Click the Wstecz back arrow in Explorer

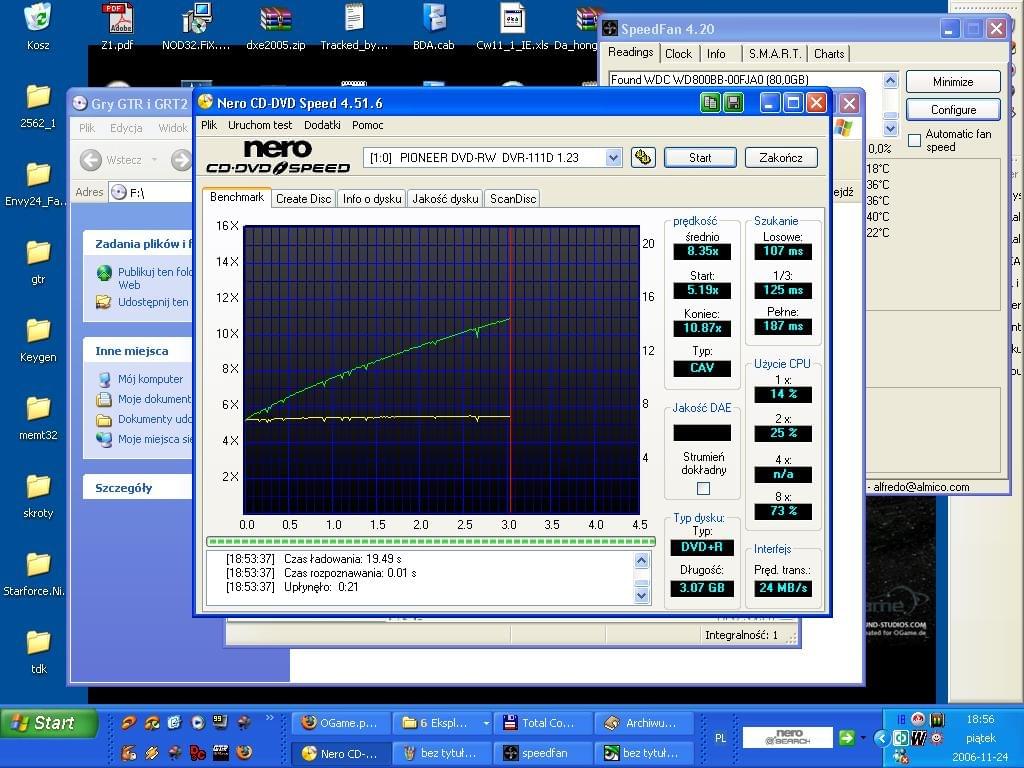coord(91,160)
